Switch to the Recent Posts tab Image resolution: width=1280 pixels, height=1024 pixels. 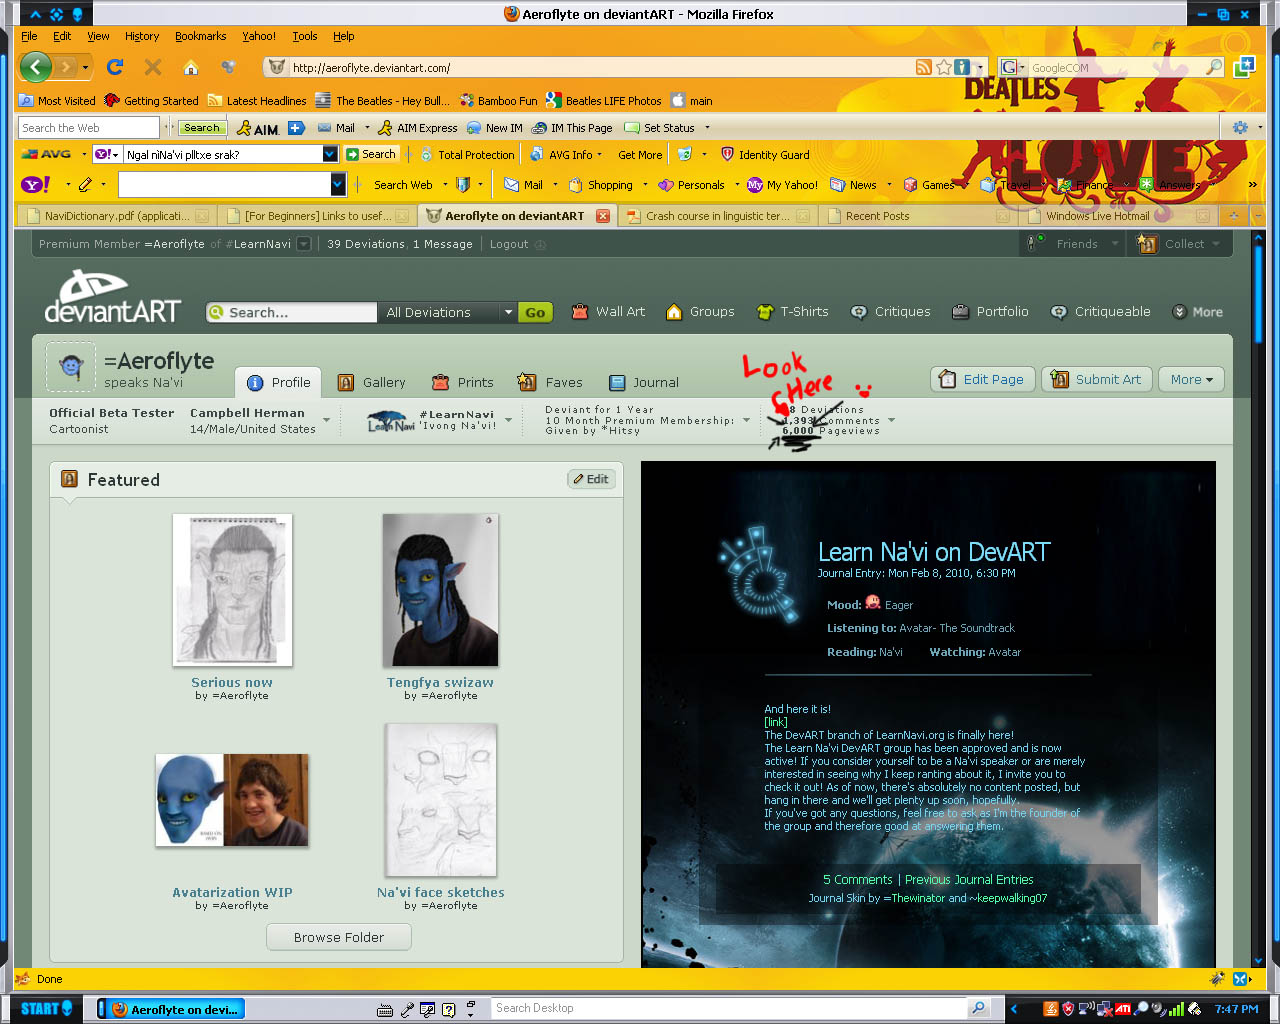(916, 216)
